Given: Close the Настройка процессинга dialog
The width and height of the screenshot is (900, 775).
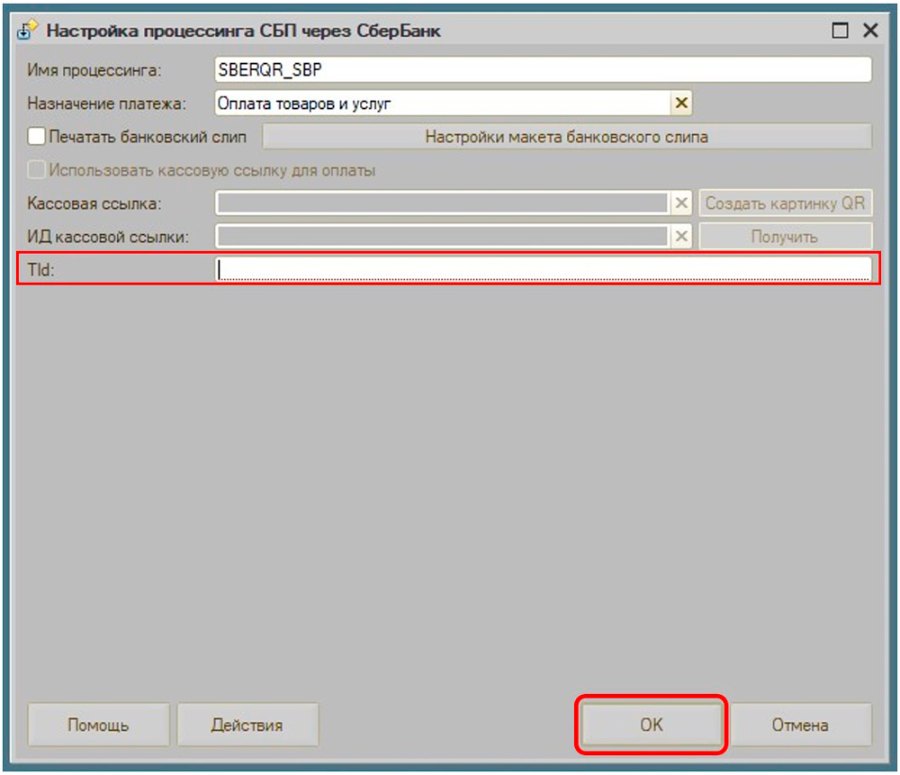Looking at the screenshot, I should [x=870, y=30].
